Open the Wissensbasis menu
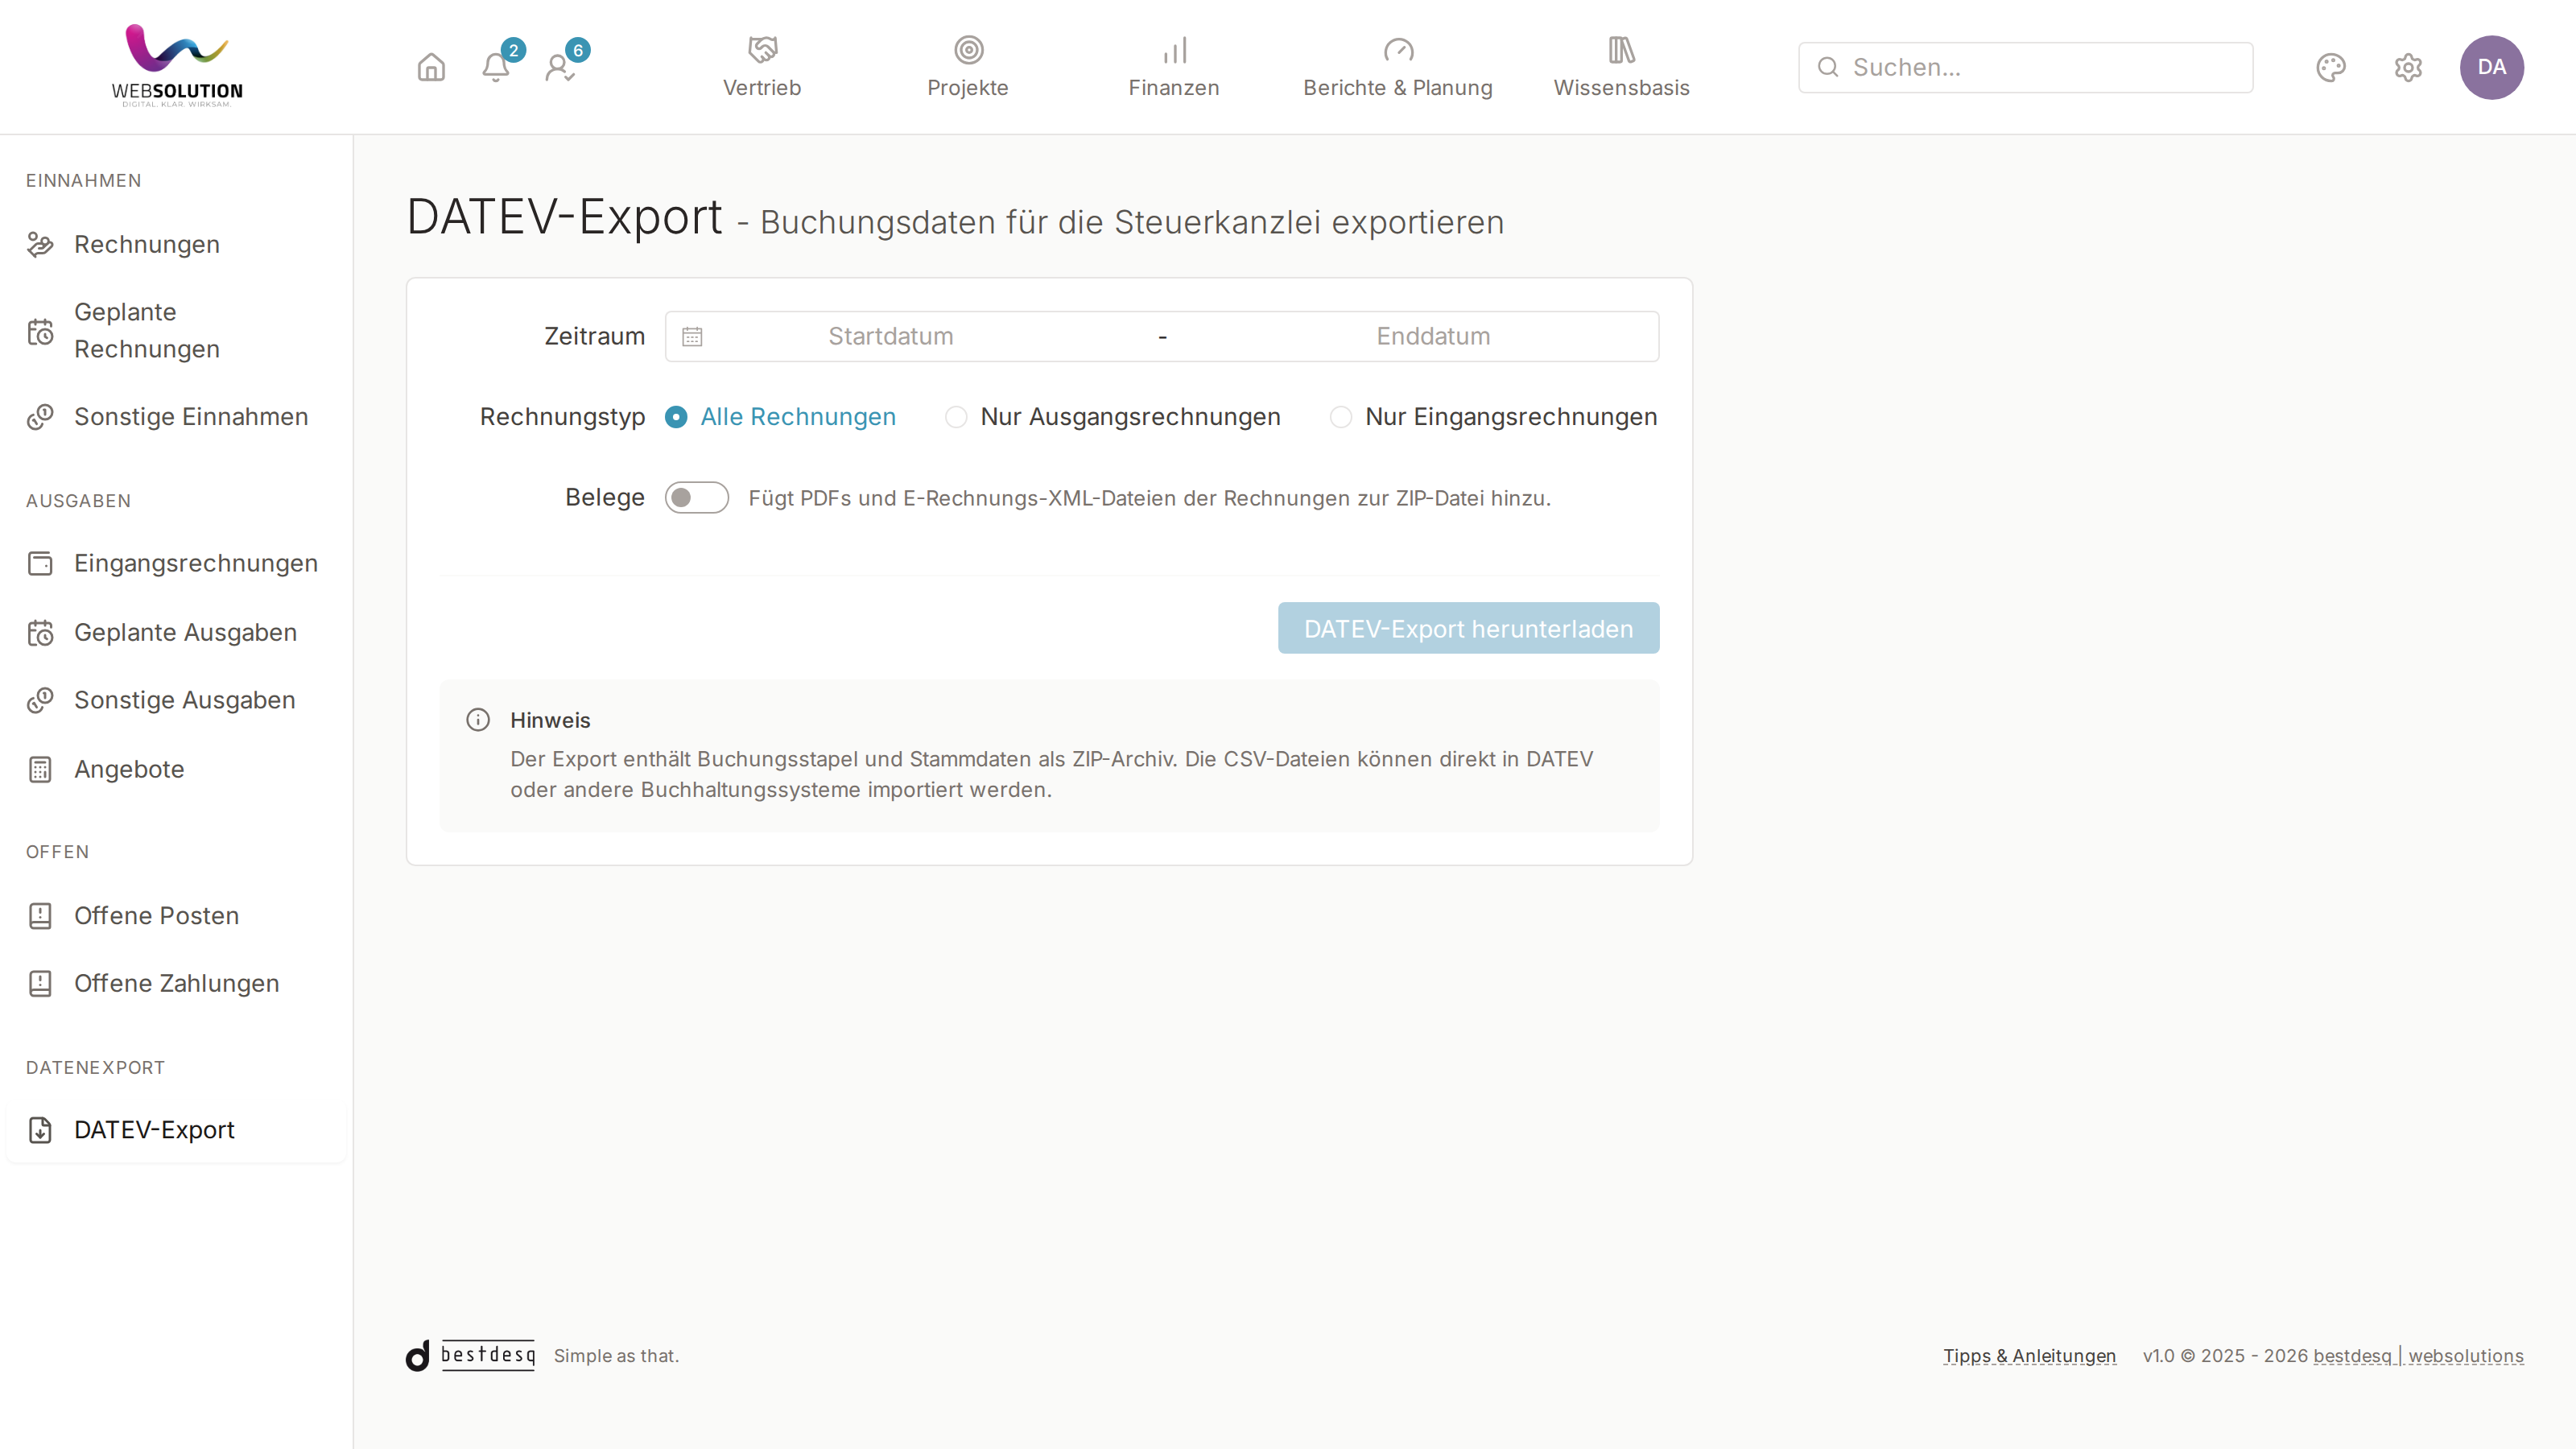The image size is (2576, 1449). (x=1621, y=67)
